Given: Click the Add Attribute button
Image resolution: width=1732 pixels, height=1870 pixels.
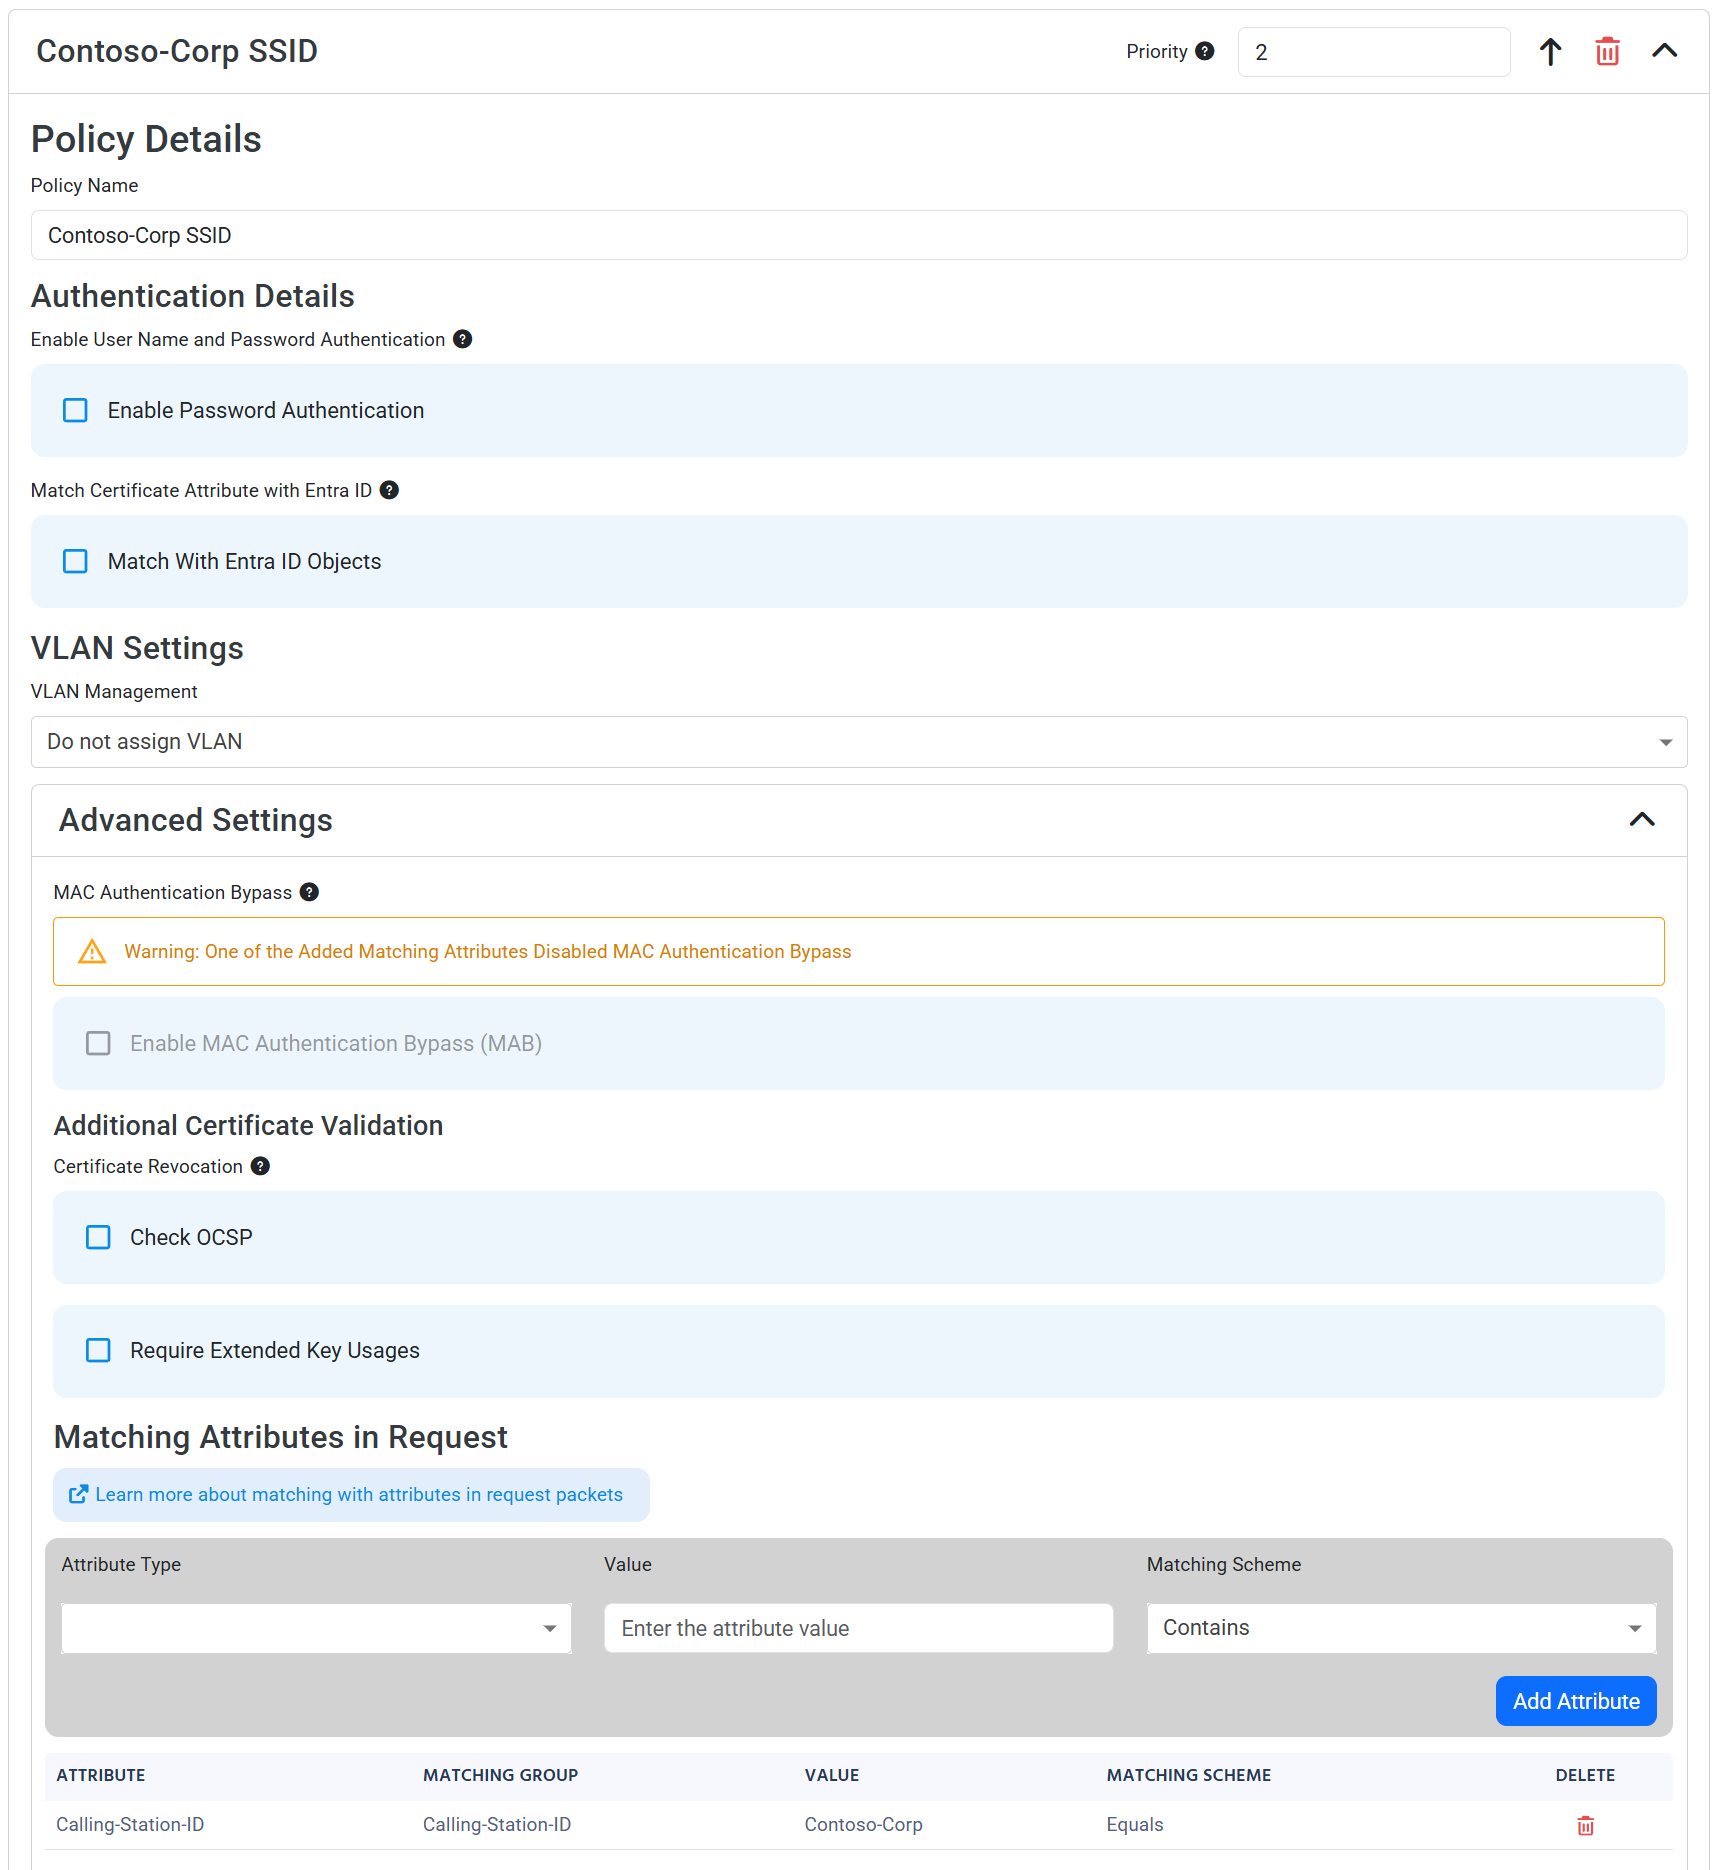Looking at the screenshot, I should [x=1576, y=1701].
